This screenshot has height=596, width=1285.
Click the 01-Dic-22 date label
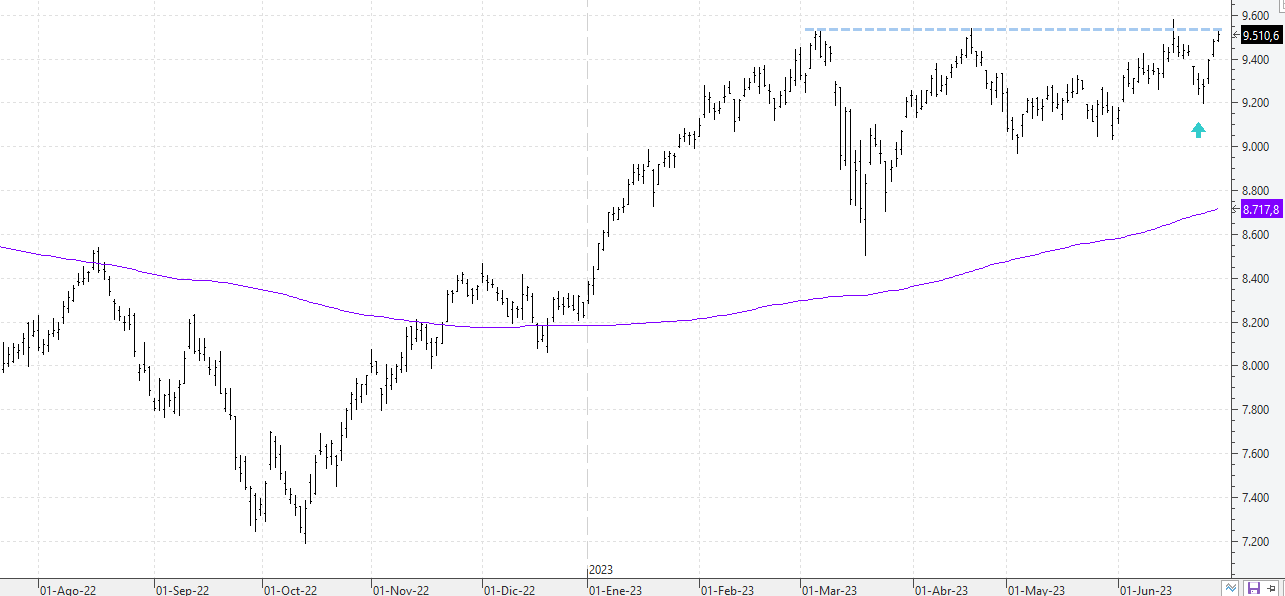tap(508, 590)
